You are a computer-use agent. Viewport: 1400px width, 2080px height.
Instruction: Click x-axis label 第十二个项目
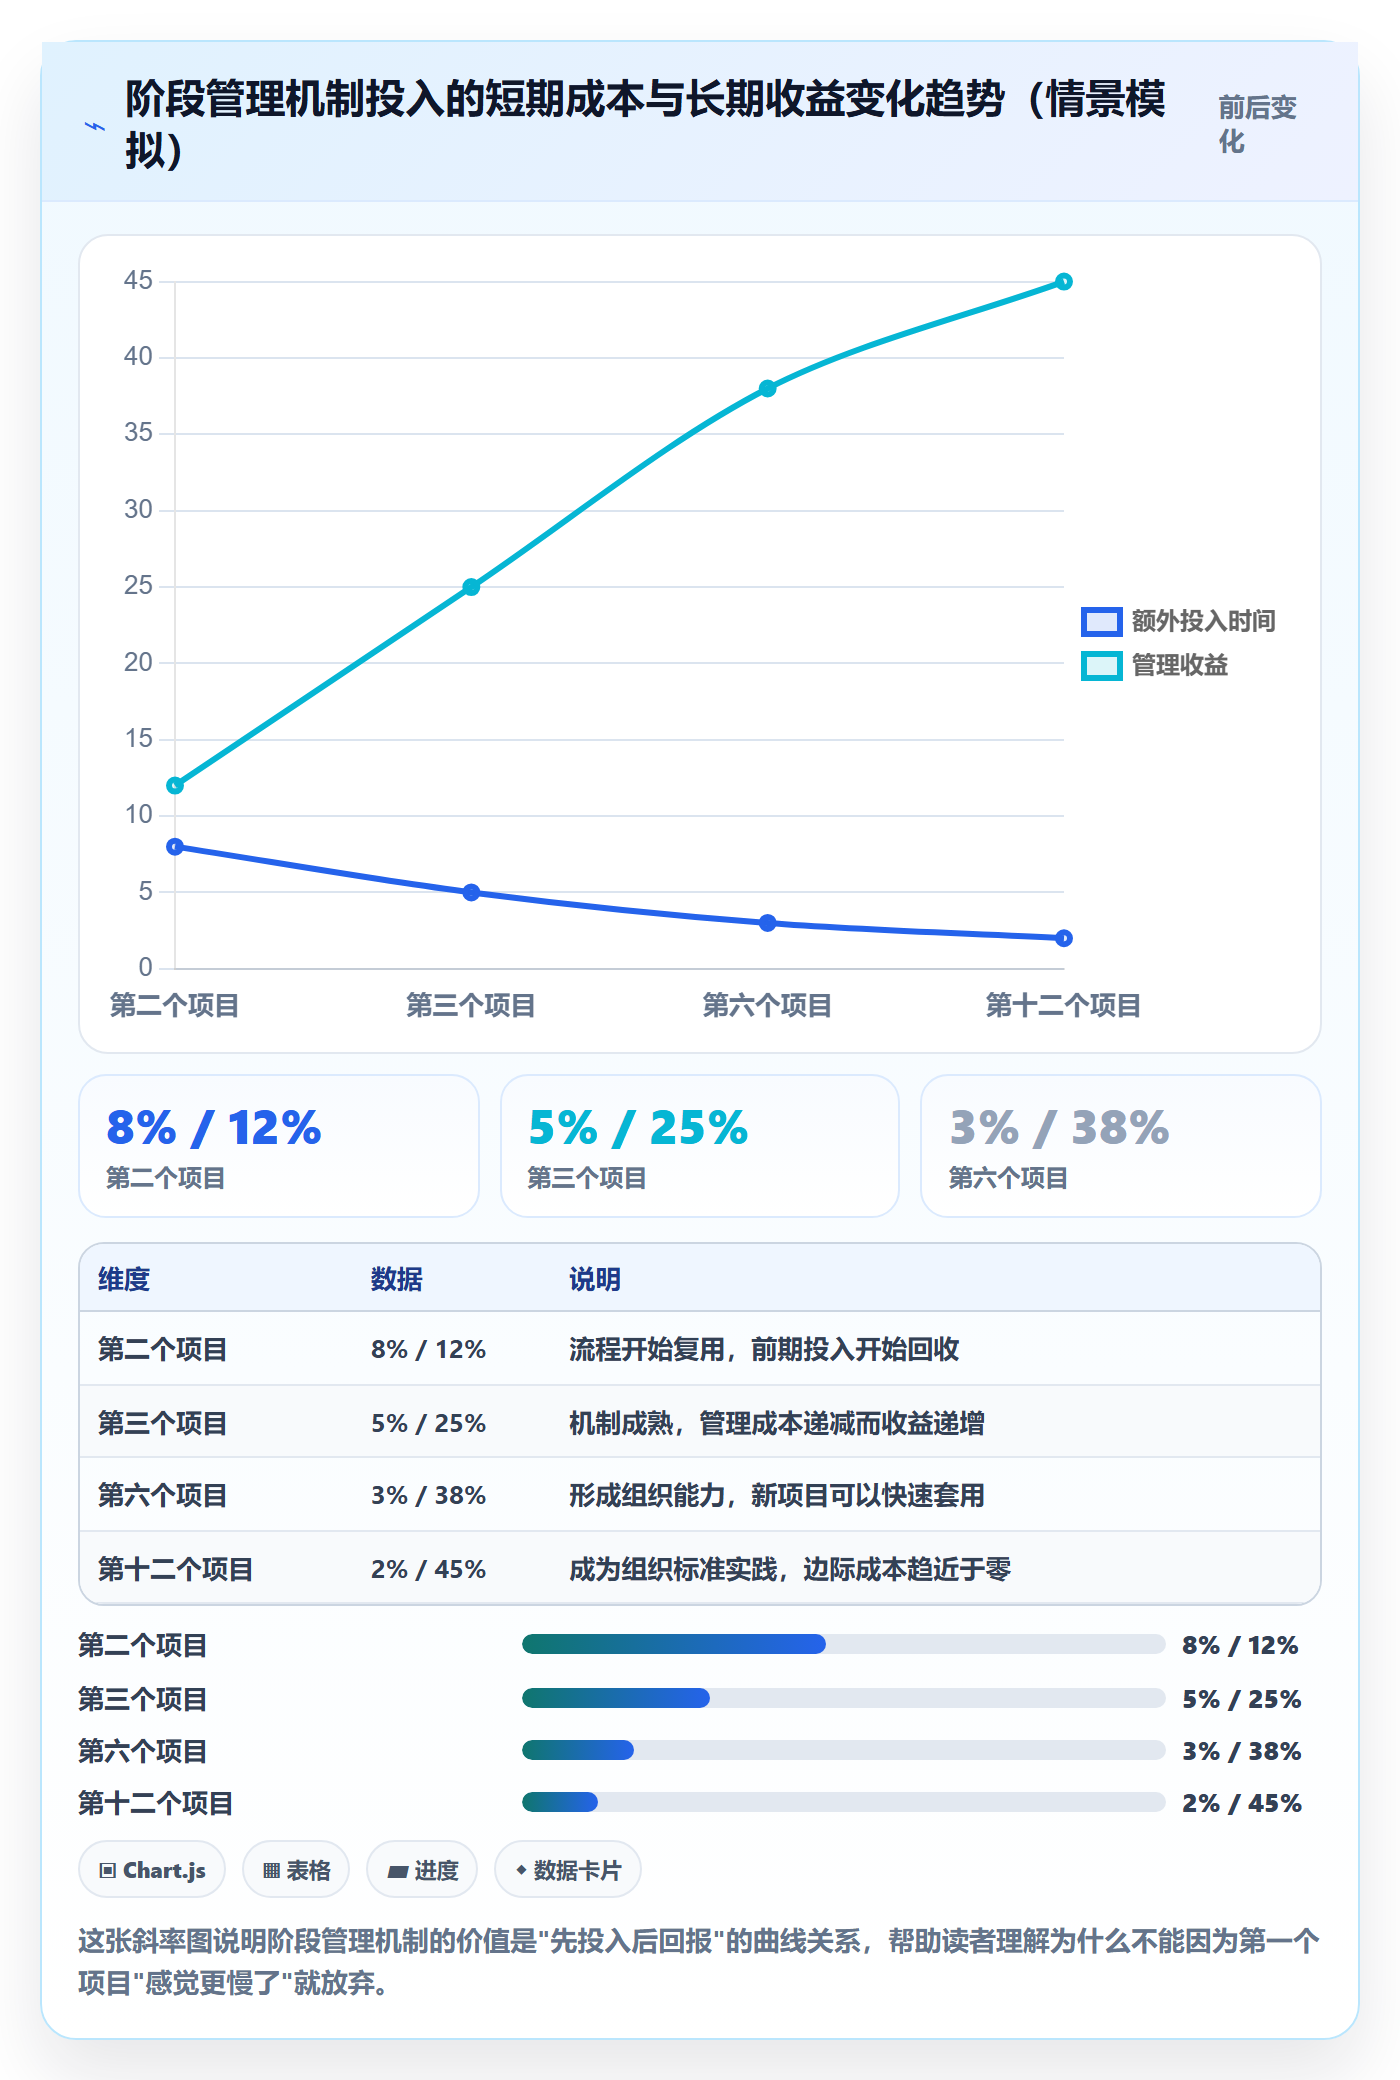point(1064,1005)
